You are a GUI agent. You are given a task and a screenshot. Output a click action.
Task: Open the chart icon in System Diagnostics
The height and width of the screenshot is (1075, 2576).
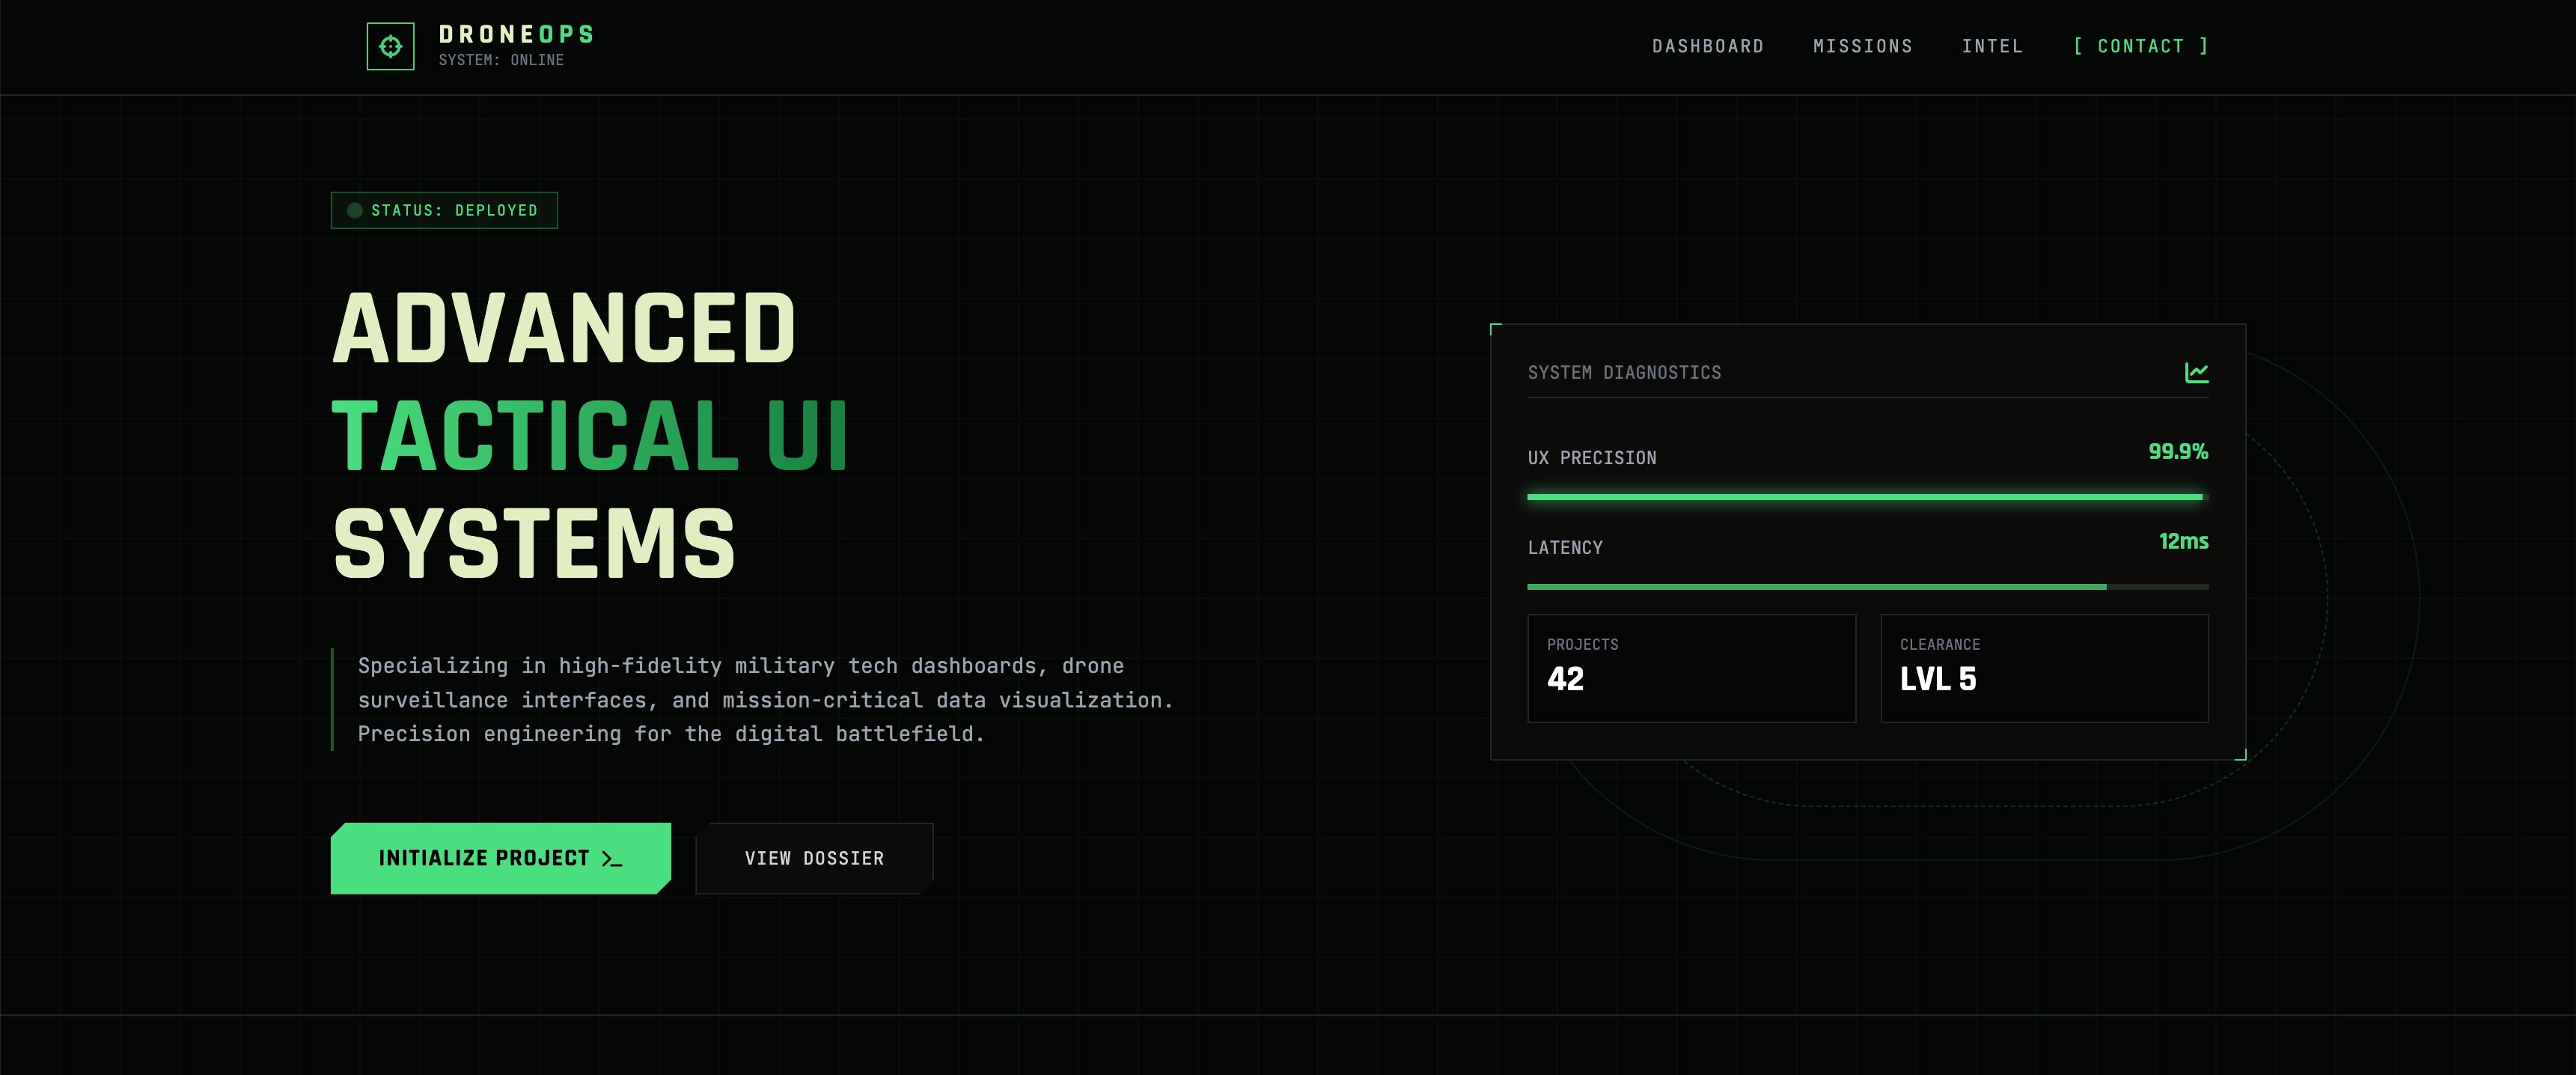tap(2197, 371)
